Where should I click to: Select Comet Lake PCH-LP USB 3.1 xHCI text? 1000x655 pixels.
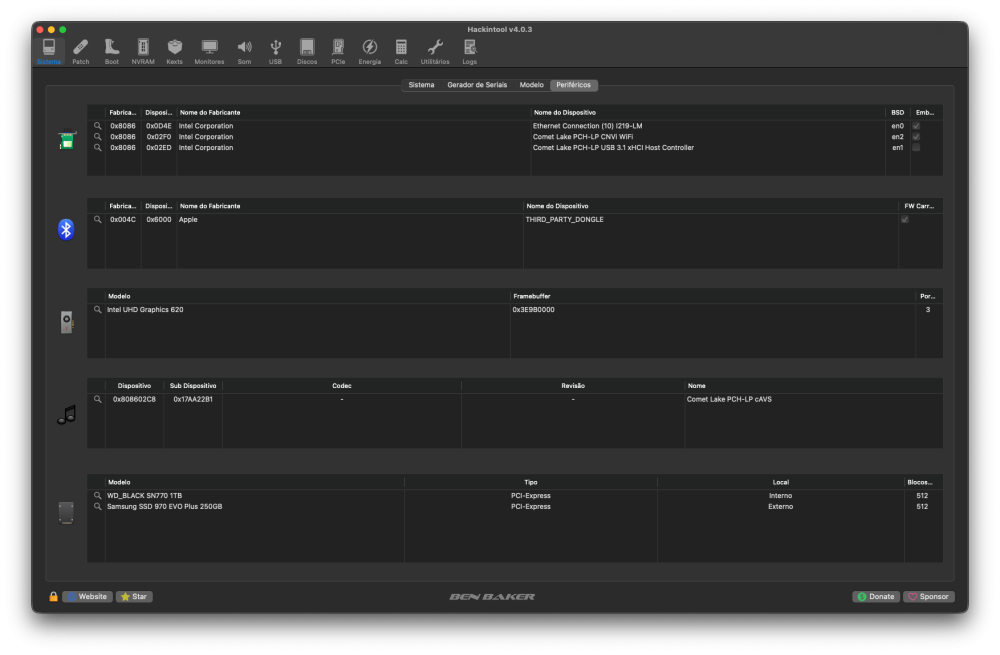pyautogui.click(x=613, y=147)
